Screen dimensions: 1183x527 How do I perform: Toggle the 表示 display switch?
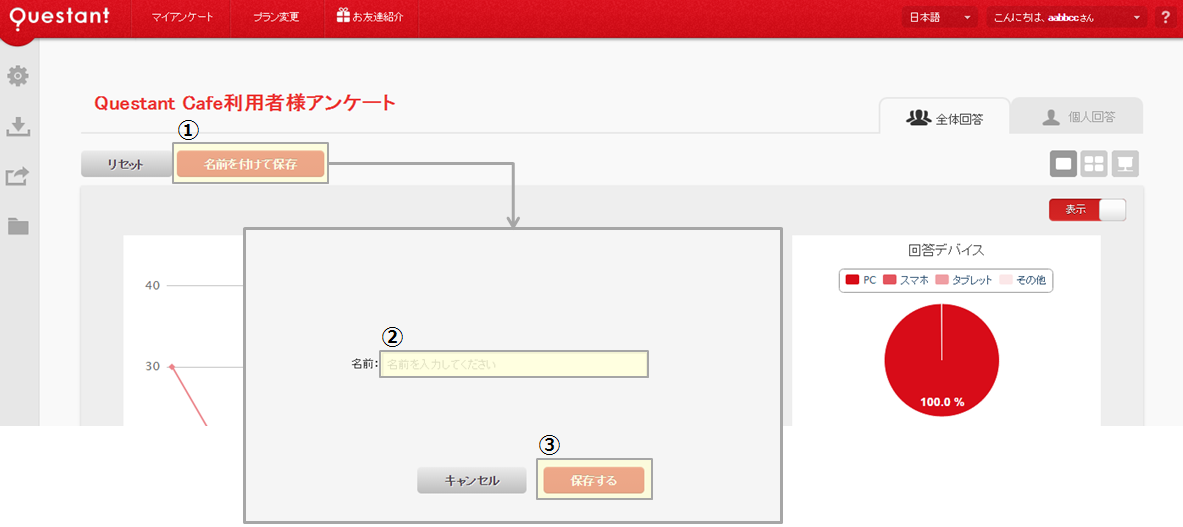[x=1087, y=210]
